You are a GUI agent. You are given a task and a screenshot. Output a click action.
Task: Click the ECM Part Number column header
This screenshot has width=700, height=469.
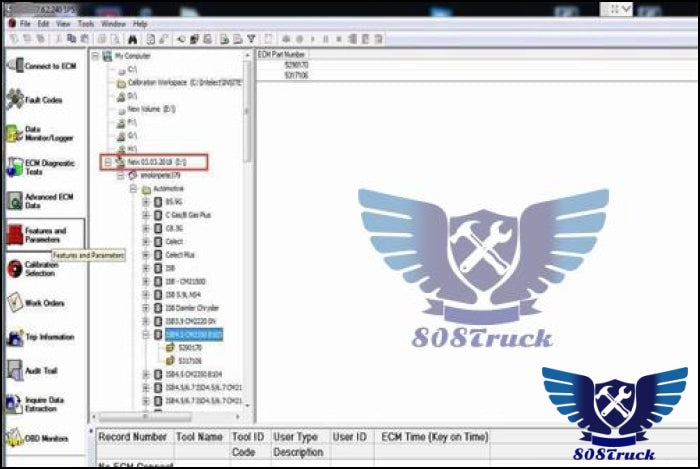[282, 54]
